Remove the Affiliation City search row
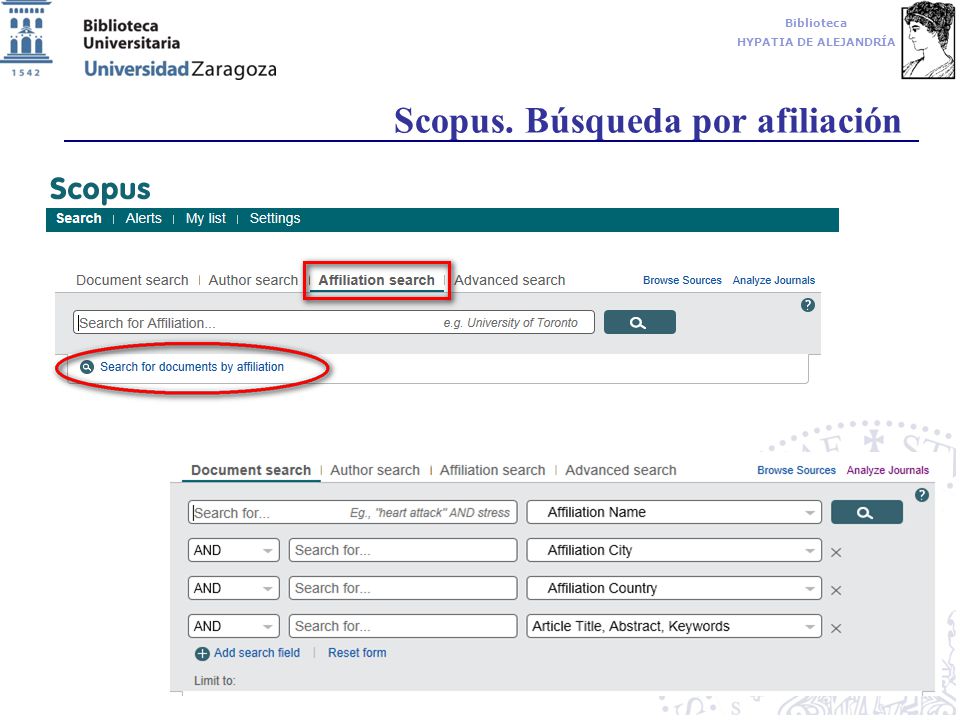 coord(836,552)
